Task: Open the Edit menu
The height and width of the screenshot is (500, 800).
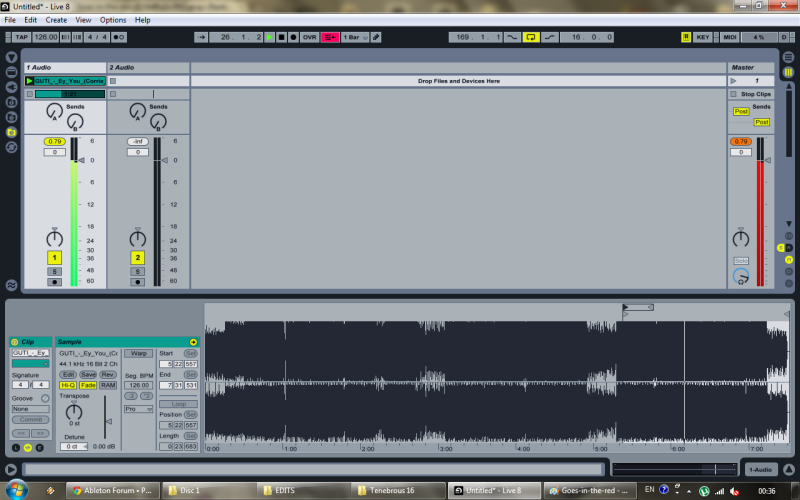Action: 31,20
